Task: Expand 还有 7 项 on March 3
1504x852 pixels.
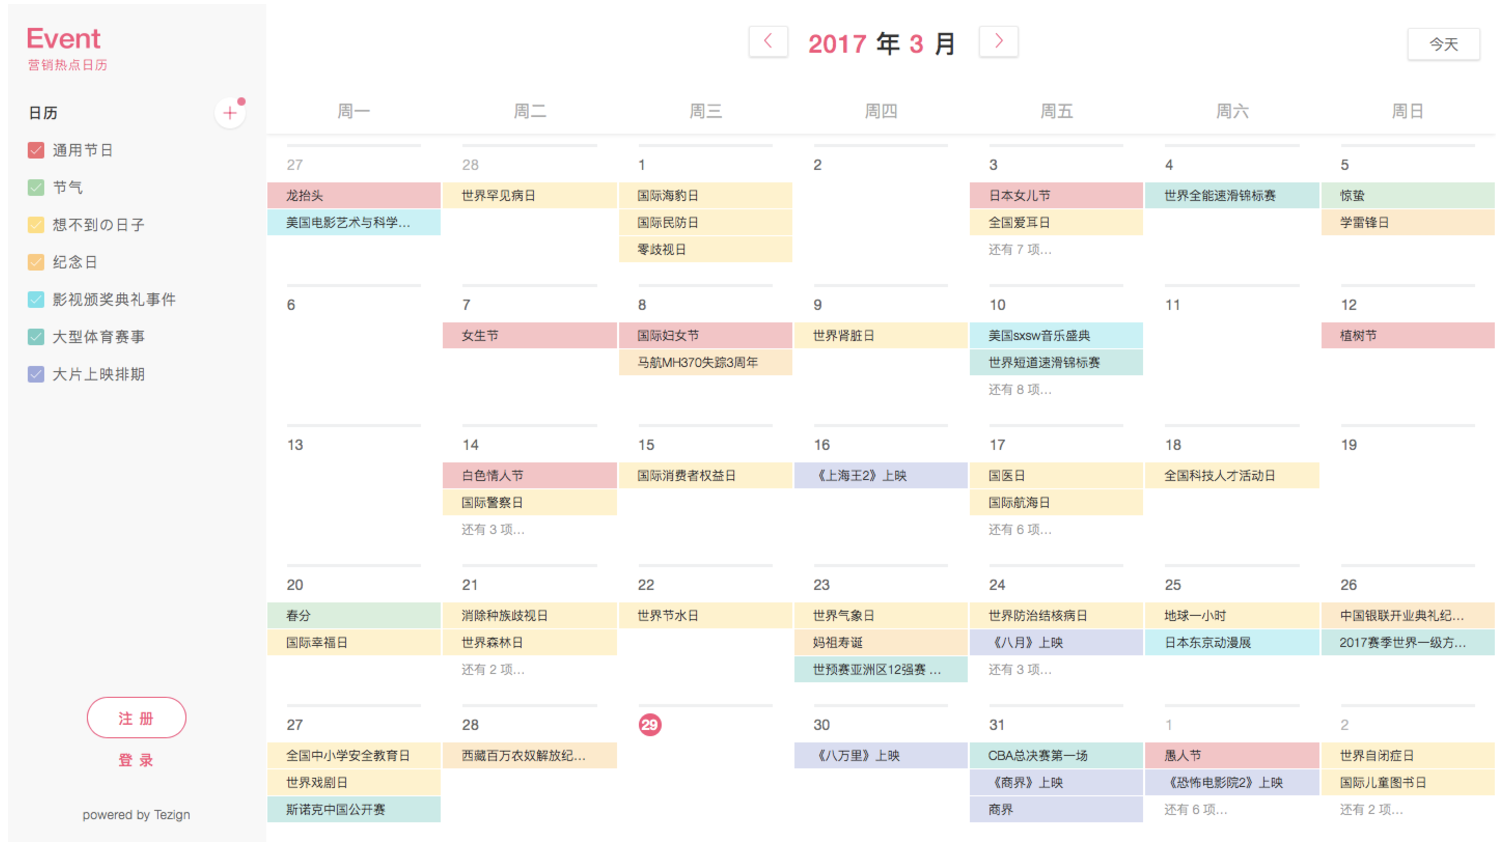Action: click(x=1019, y=250)
